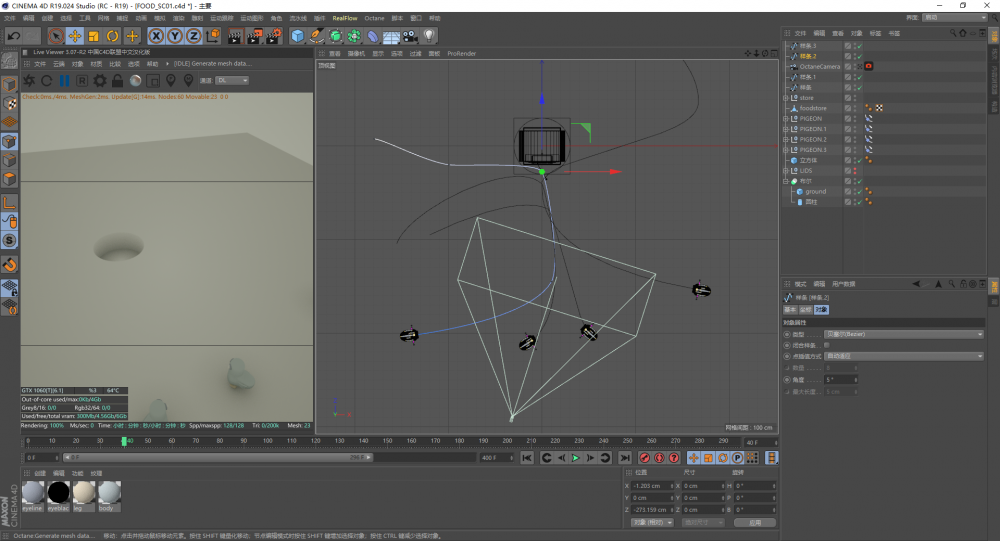This screenshot has width=1000, height=541.
Task: Open the RealFlow menu
Action: (x=344, y=18)
